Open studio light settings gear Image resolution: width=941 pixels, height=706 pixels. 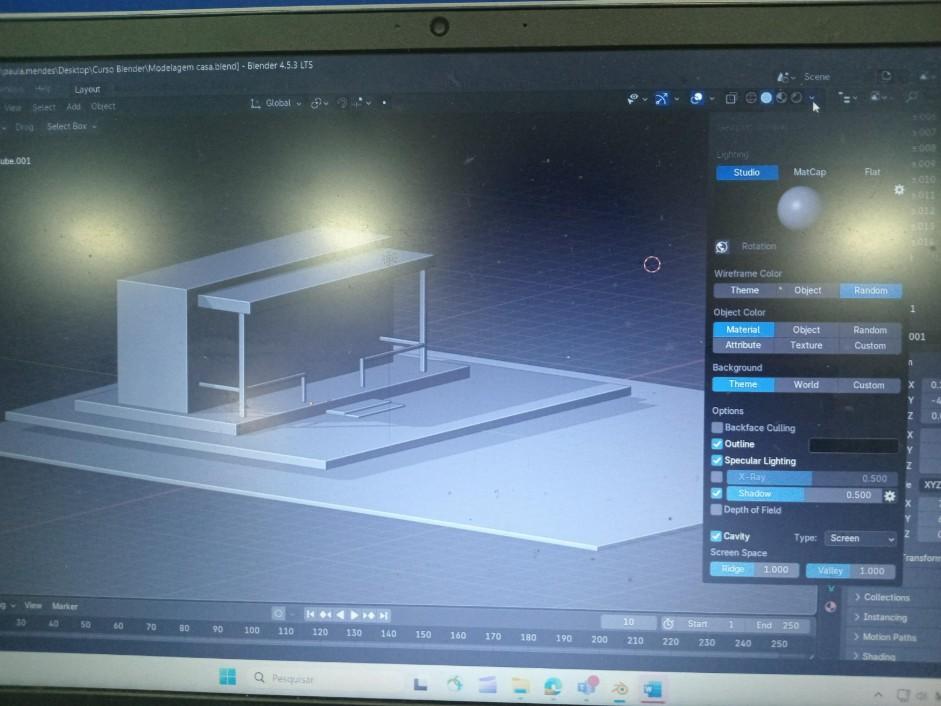coord(899,190)
